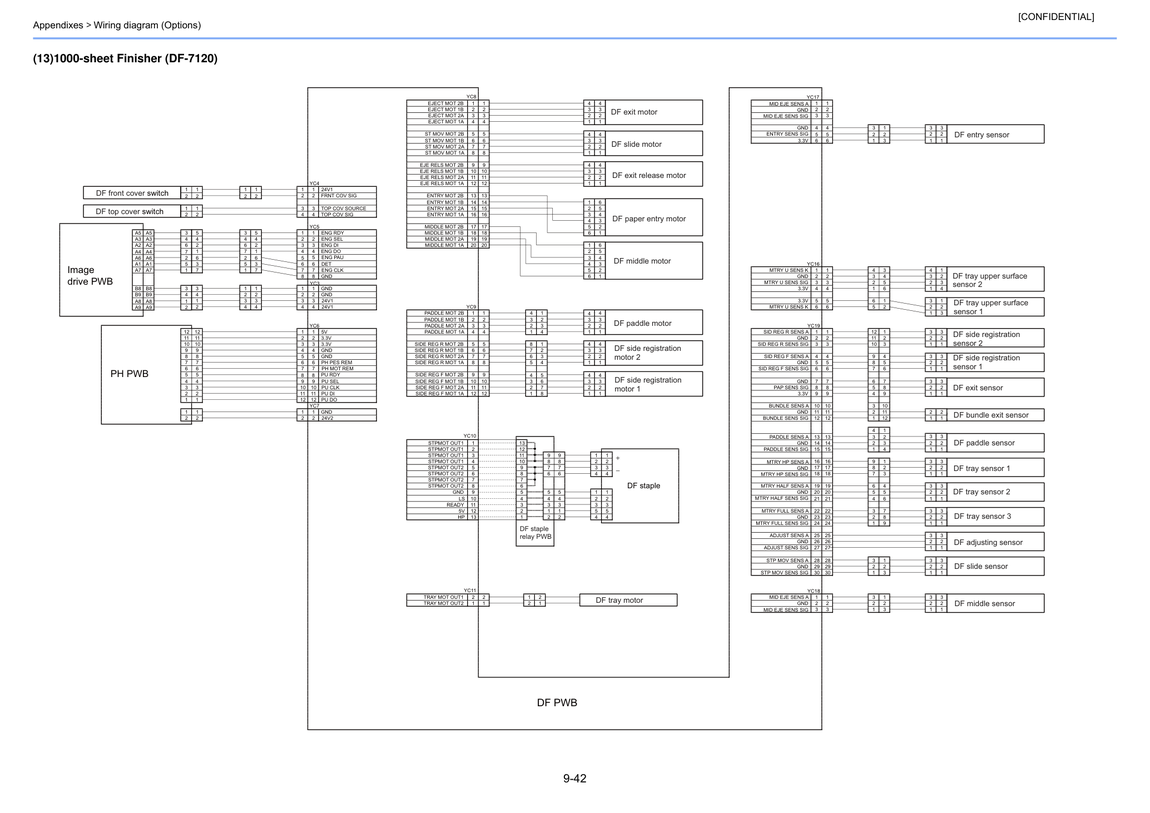This screenshot has height=813, width=1150.
Task: Click the YC10 connector label
Action: 470,436
